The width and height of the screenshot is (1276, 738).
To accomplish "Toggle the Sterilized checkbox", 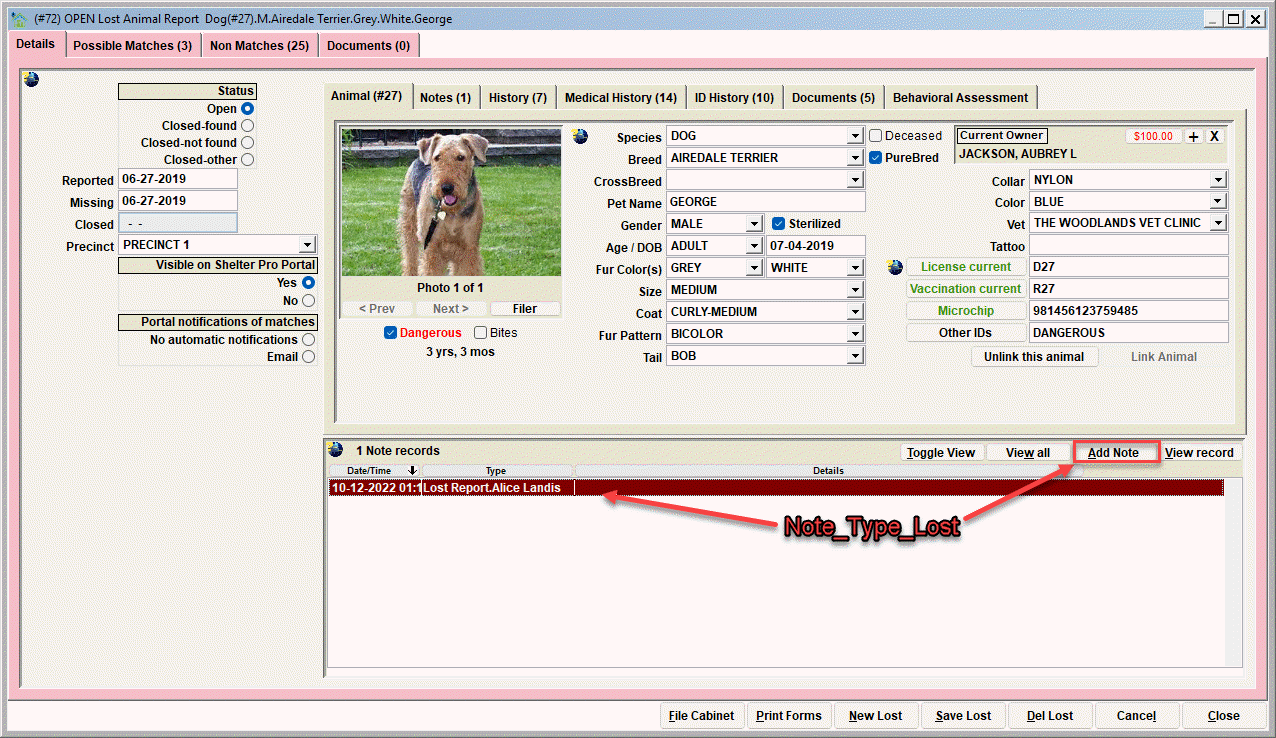I will pyautogui.click(x=779, y=224).
